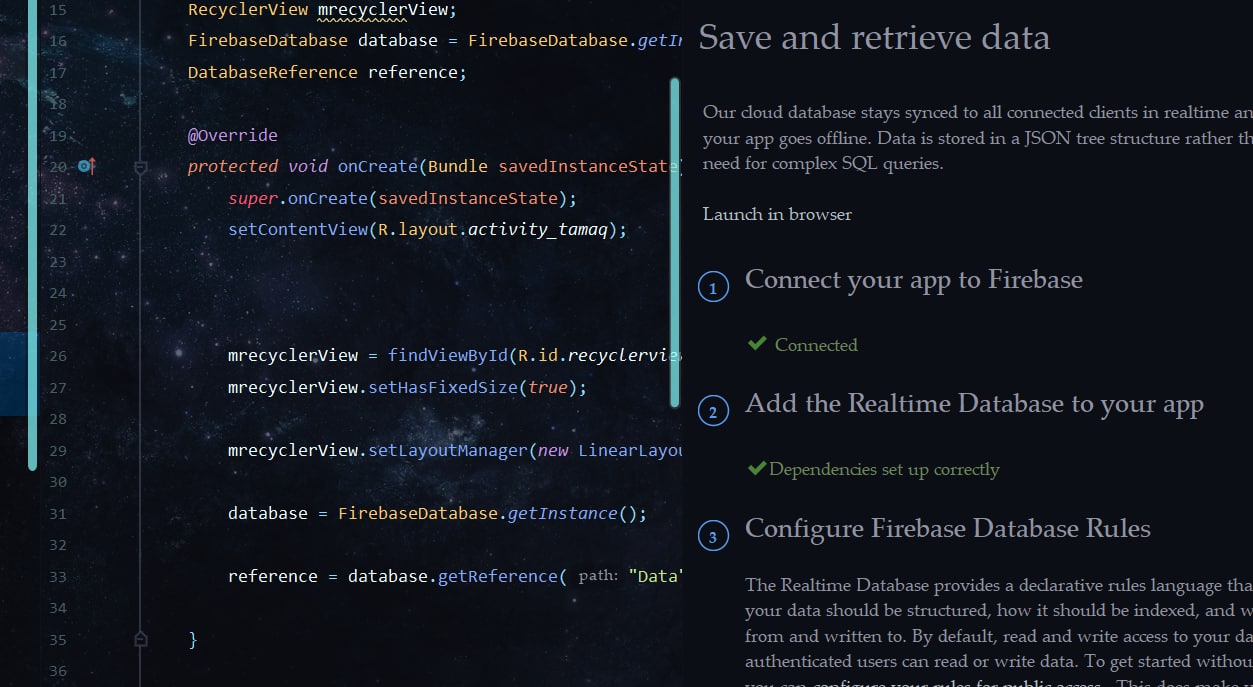Click the closing fold marker at line 35

tap(140, 639)
